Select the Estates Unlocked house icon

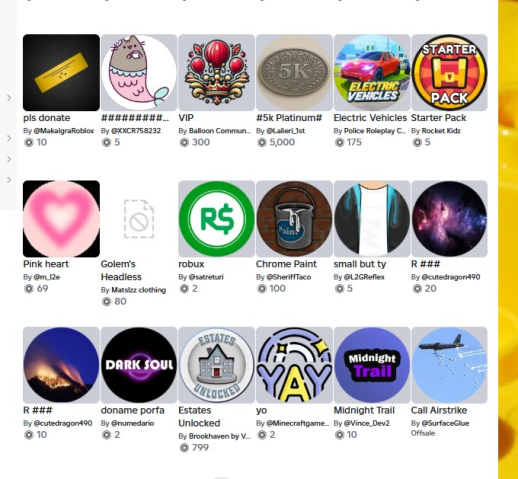(x=217, y=365)
